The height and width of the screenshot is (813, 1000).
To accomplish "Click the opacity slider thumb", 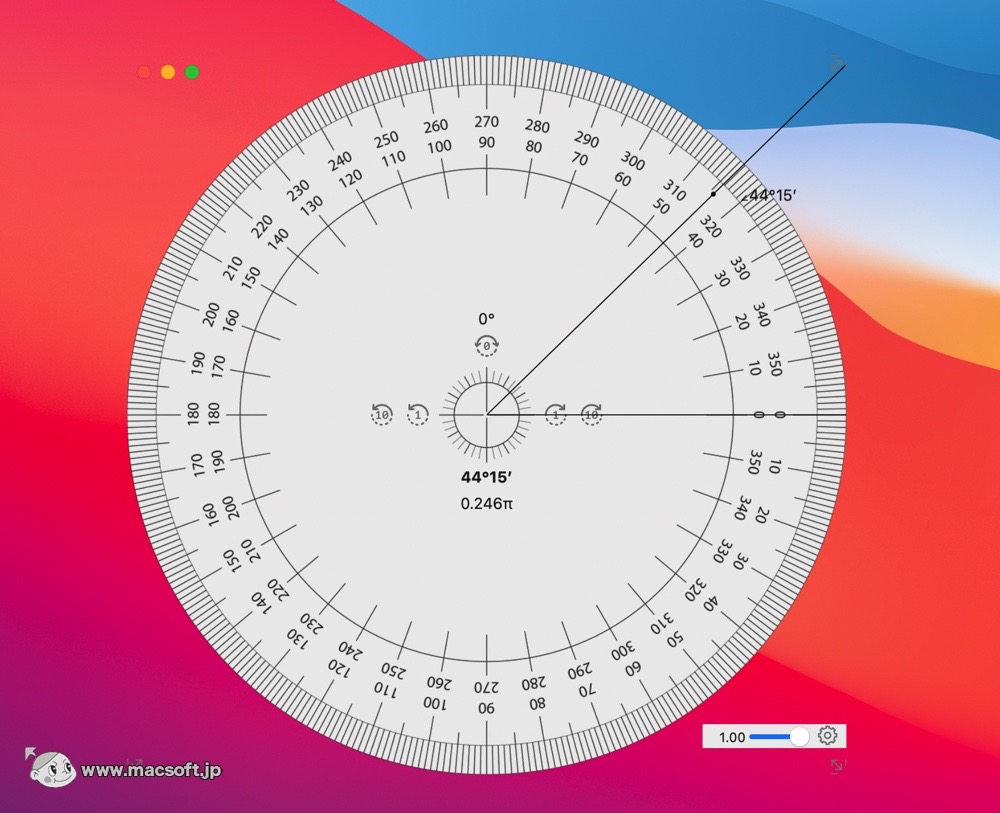I will (x=799, y=736).
